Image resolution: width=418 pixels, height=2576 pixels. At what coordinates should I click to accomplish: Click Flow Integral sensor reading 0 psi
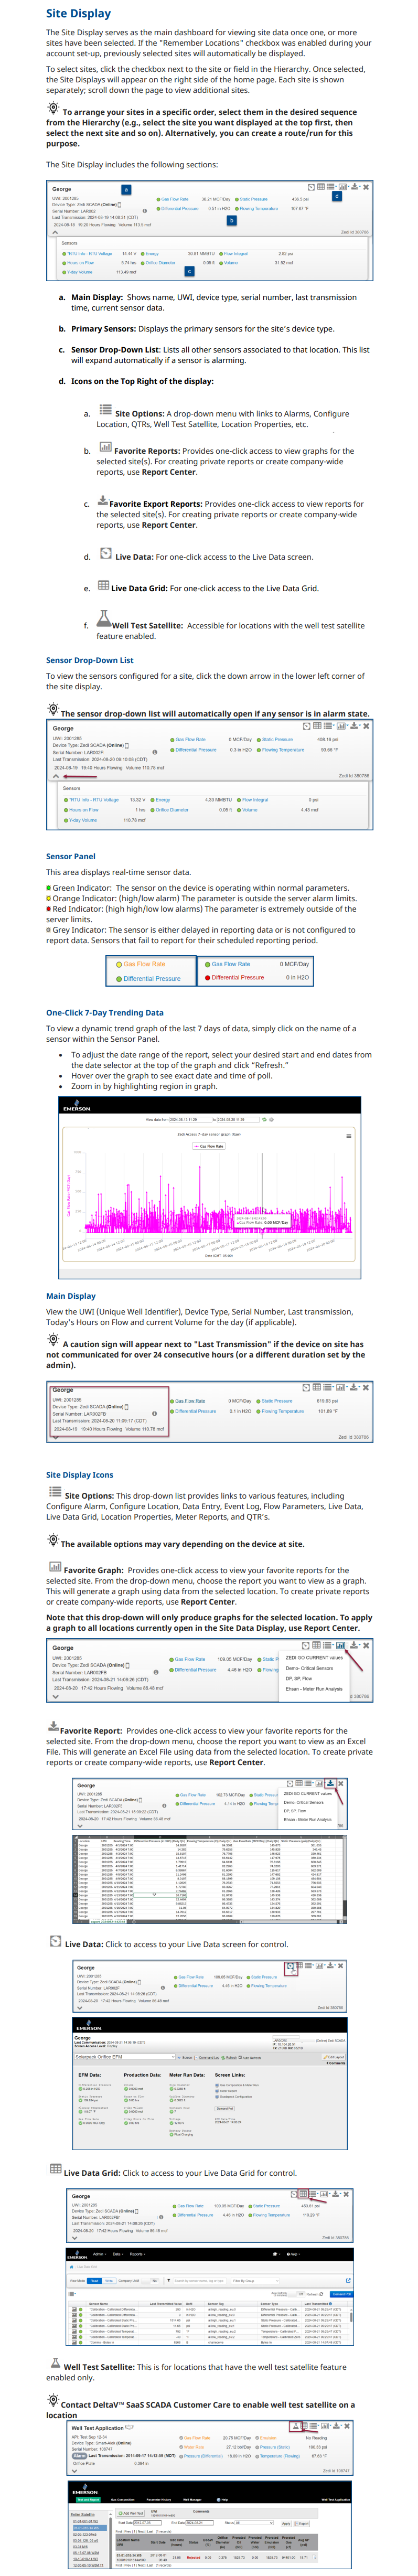click(x=256, y=800)
